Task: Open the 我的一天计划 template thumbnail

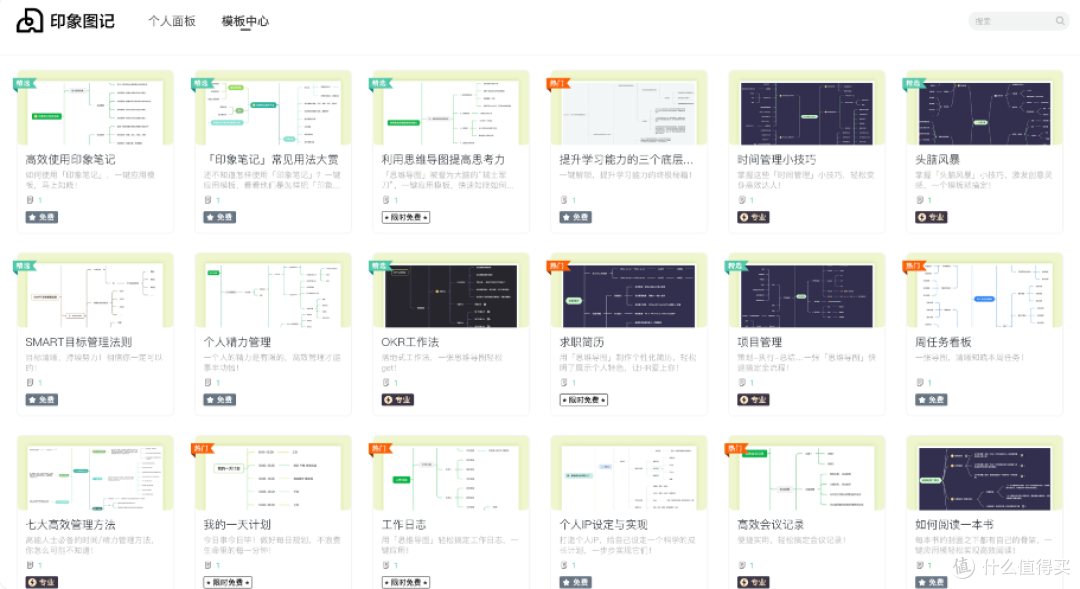Action: pyautogui.click(x=273, y=478)
